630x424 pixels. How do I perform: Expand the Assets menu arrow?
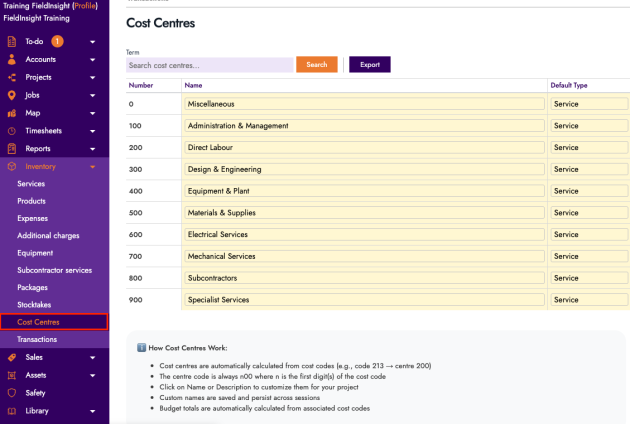pos(92,375)
